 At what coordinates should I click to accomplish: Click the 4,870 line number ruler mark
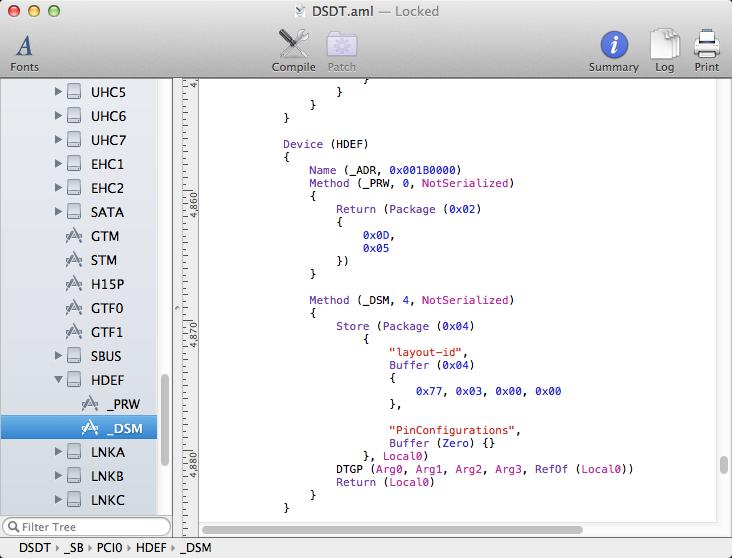[193, 334]
